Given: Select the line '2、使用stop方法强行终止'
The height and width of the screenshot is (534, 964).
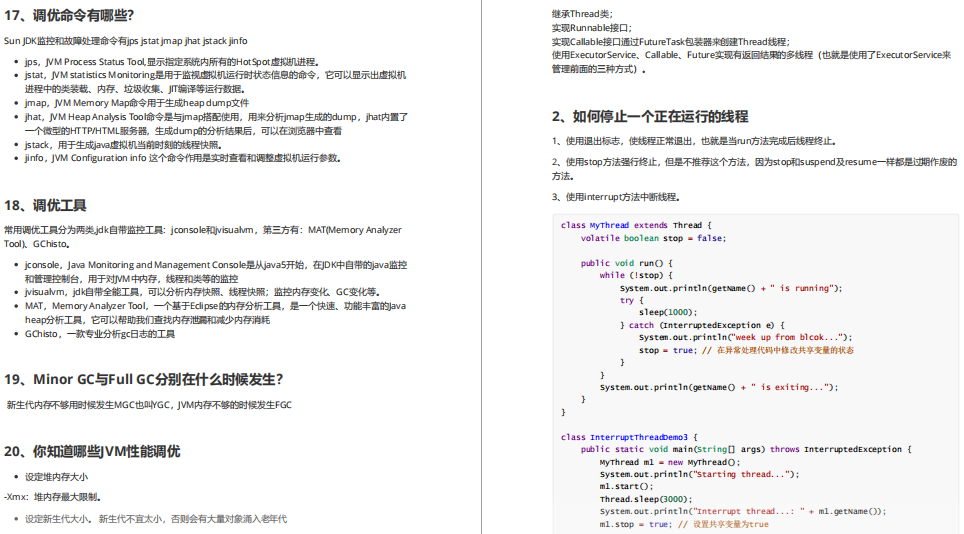Looking at the screenshot, I should (754, 169).
